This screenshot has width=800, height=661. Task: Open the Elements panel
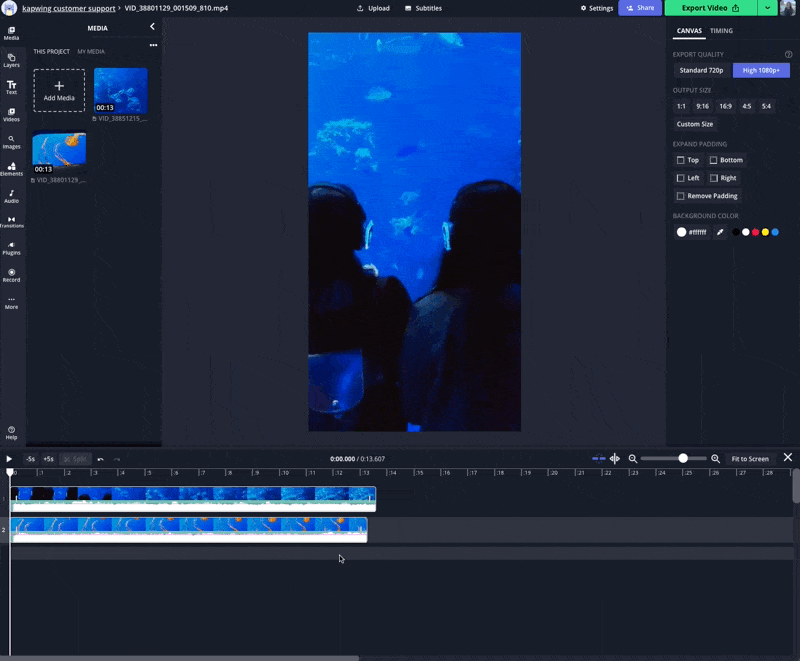(11, 168)
